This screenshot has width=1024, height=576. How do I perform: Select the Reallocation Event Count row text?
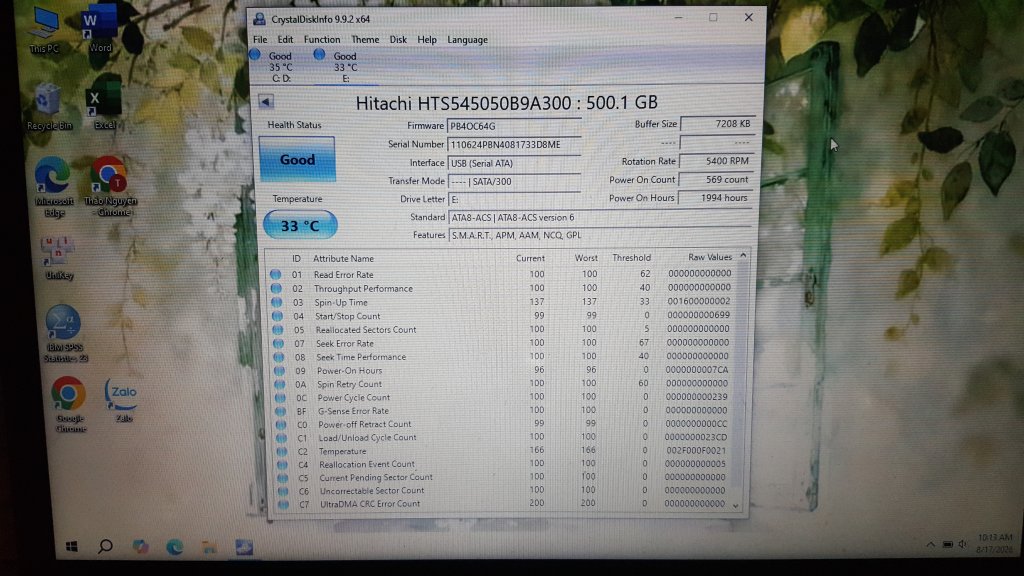point(367,464)
